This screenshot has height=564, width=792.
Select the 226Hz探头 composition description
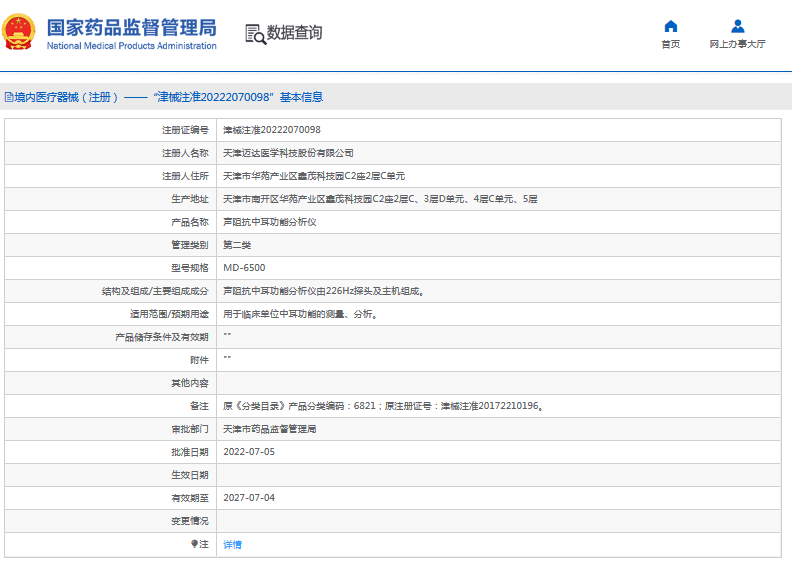(323, 291)
